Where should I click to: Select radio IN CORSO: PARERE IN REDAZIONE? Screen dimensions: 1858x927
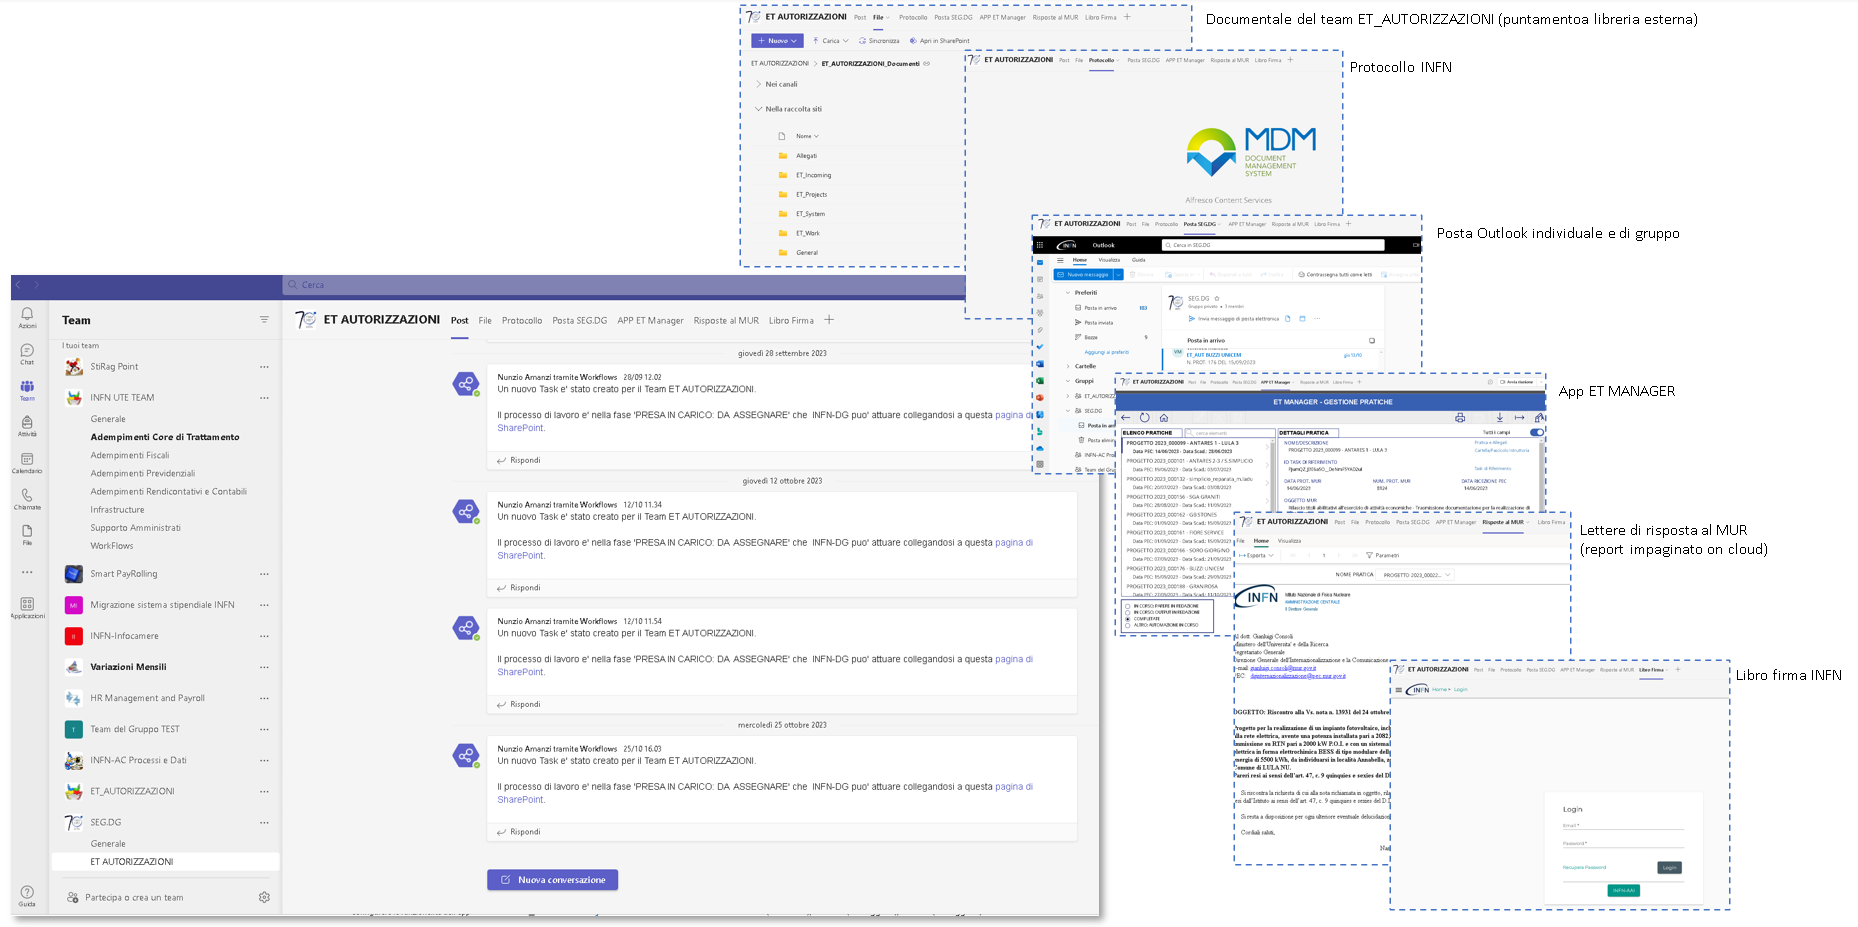pos(1128,605)
